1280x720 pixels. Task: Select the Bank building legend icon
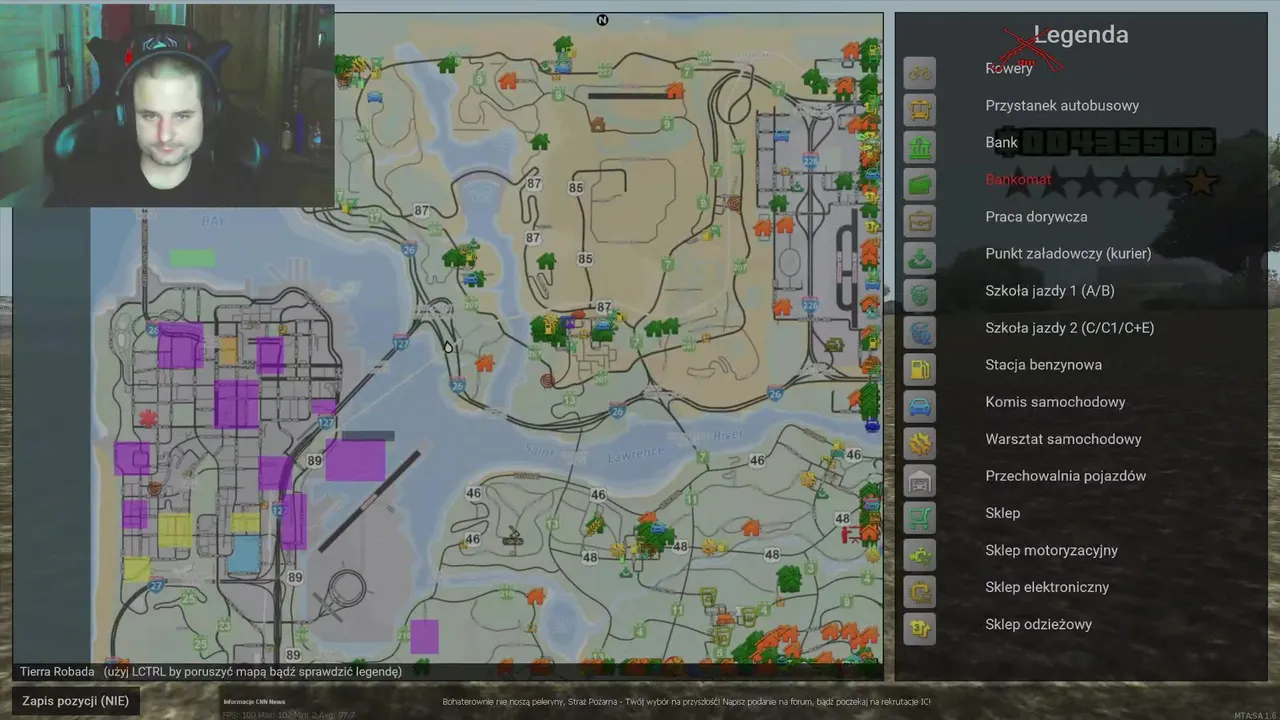pyautogui.click(x=920, y=146)
